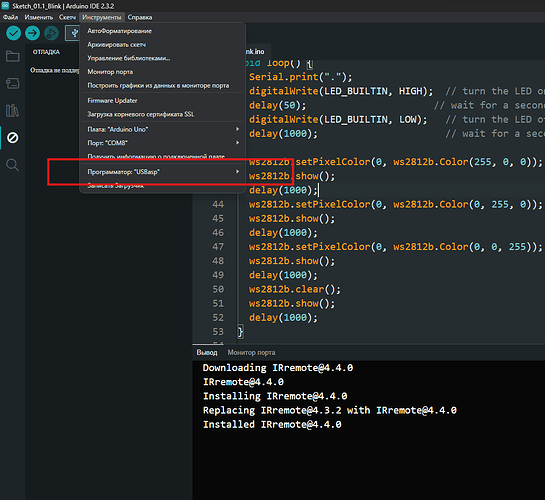
Task: Expand the Плата "Arduino Uno" submenu
Action: point(163,129)
